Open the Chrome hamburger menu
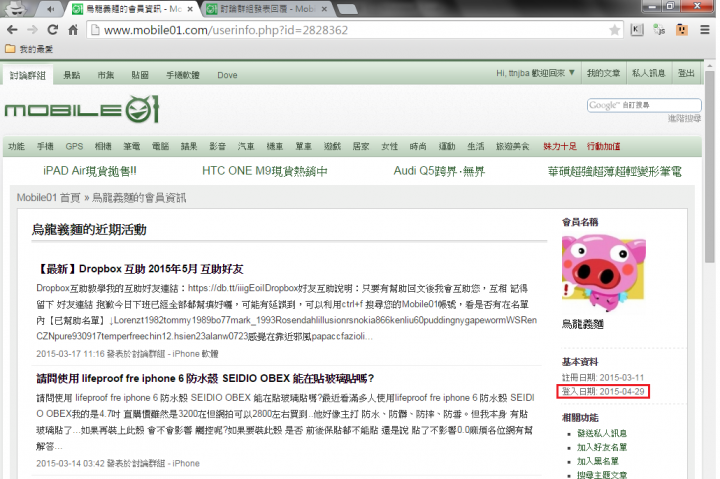The height and width of the screenshot is (479, 720). 705,30
